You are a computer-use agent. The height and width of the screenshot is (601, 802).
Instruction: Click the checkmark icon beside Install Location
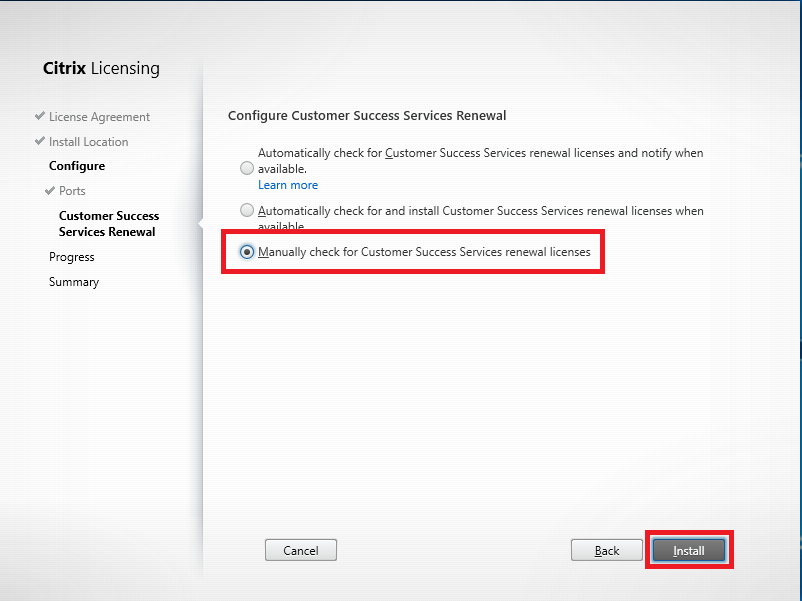[39, 142]
